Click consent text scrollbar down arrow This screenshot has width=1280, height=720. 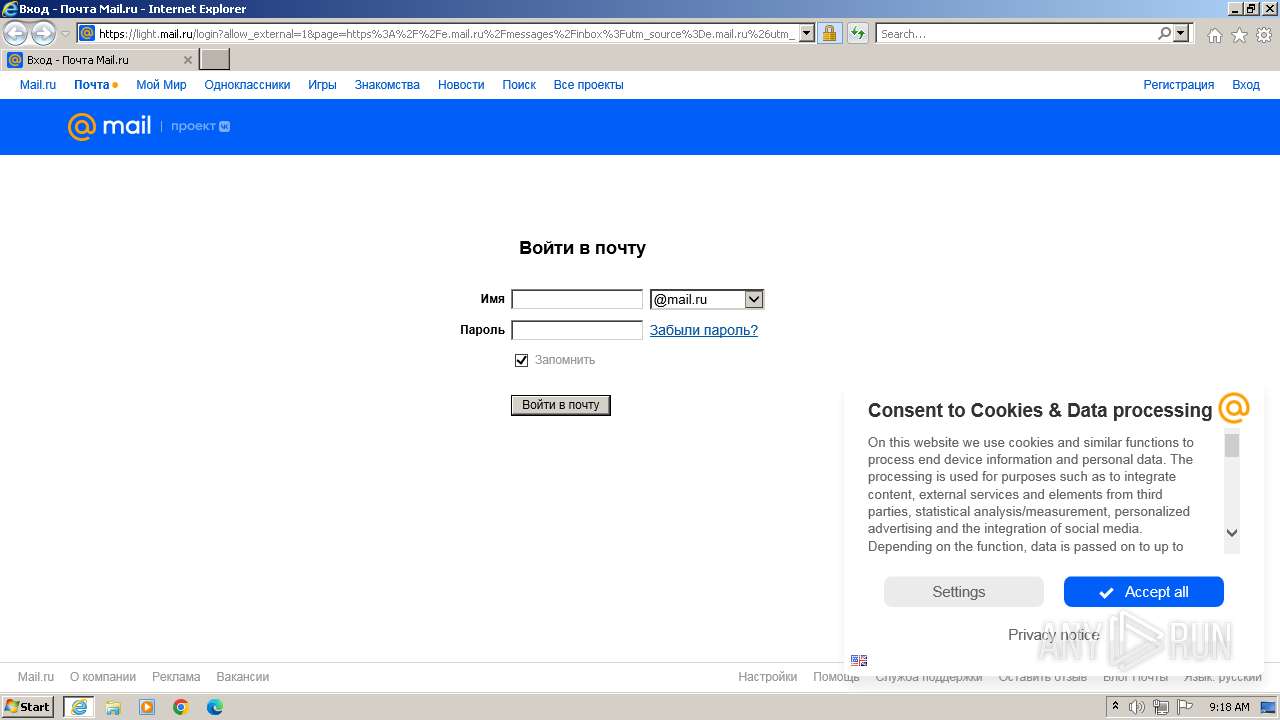[x=1232, y=534]
